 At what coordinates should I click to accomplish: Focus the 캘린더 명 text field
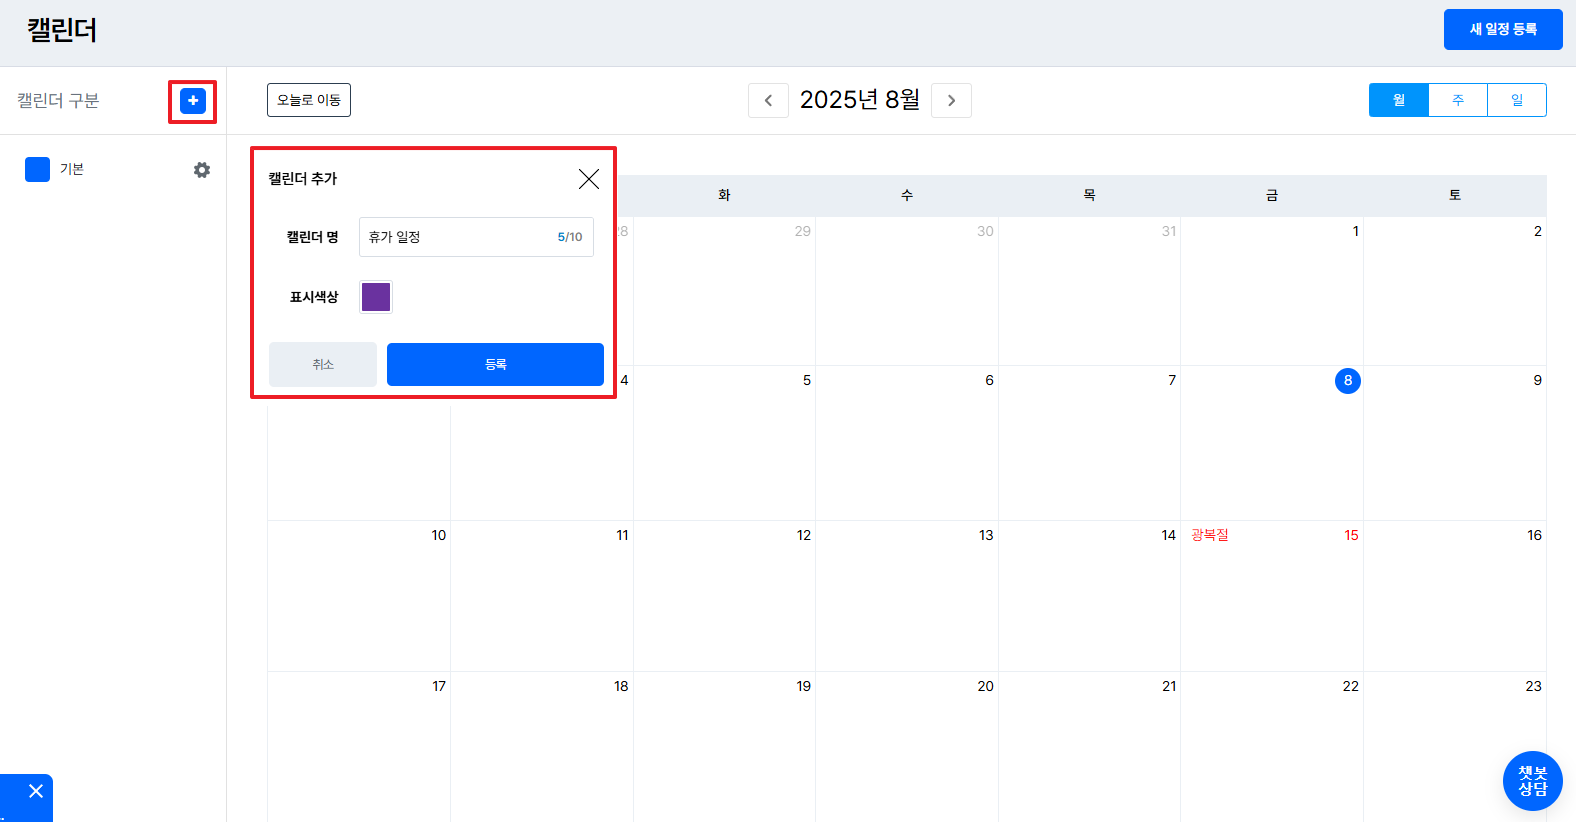455,237
